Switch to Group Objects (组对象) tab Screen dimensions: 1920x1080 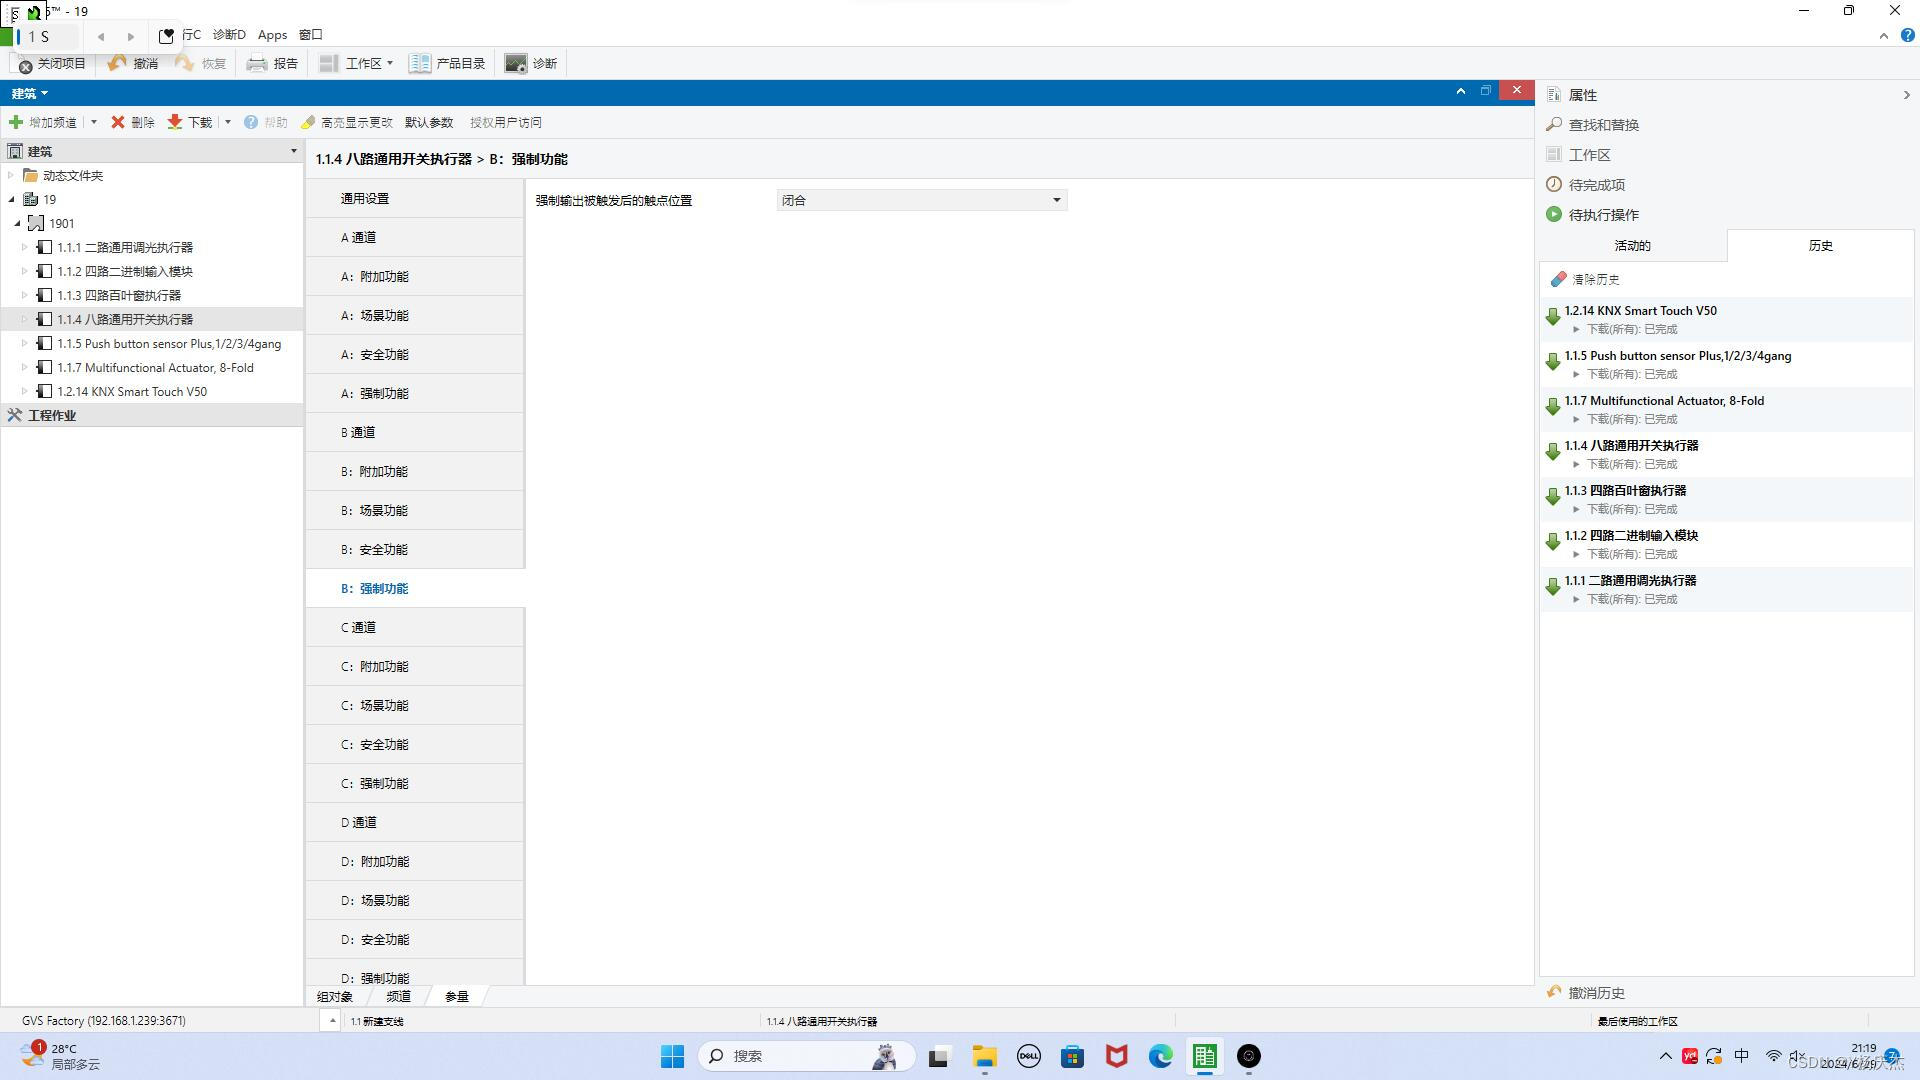(335, 997)
